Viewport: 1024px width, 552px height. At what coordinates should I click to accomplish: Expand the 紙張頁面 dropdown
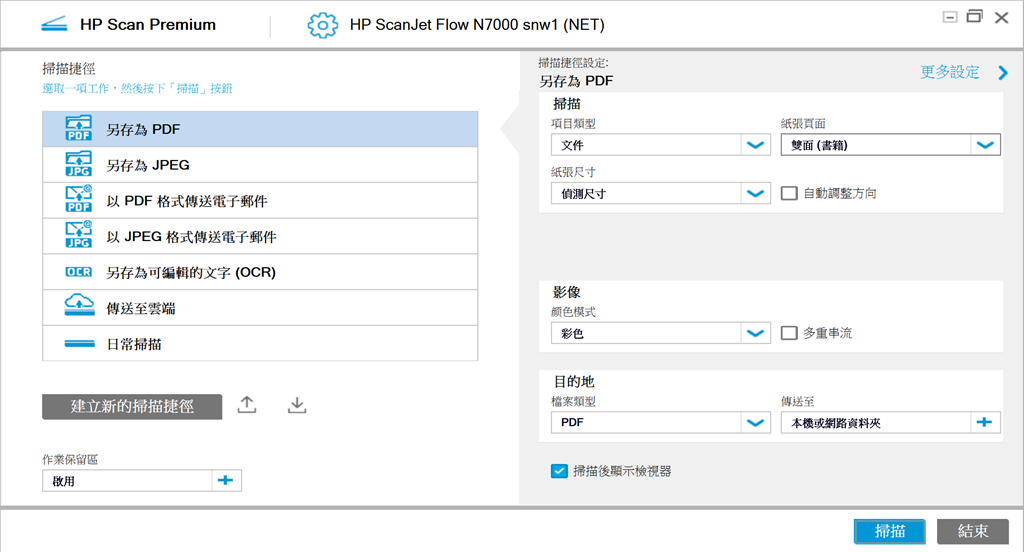point(986,145)
